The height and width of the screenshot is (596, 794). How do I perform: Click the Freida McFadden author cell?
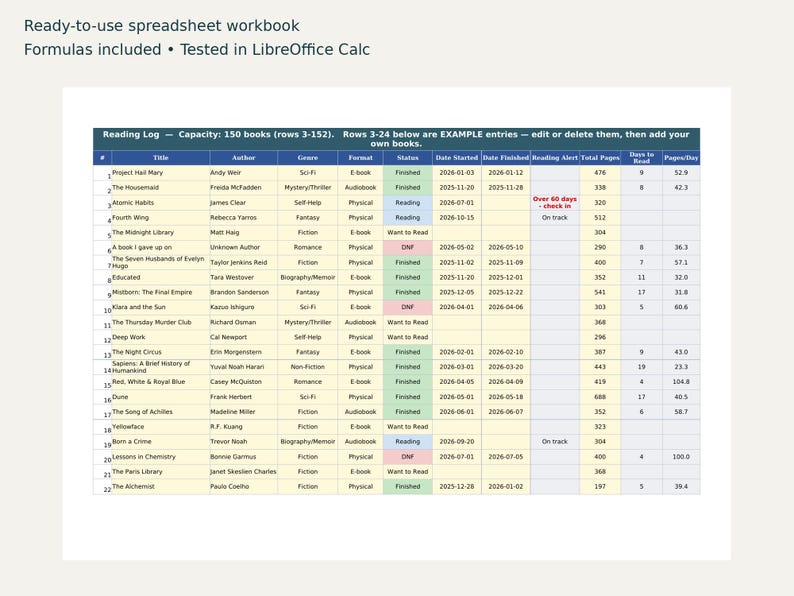coord(244,187)
